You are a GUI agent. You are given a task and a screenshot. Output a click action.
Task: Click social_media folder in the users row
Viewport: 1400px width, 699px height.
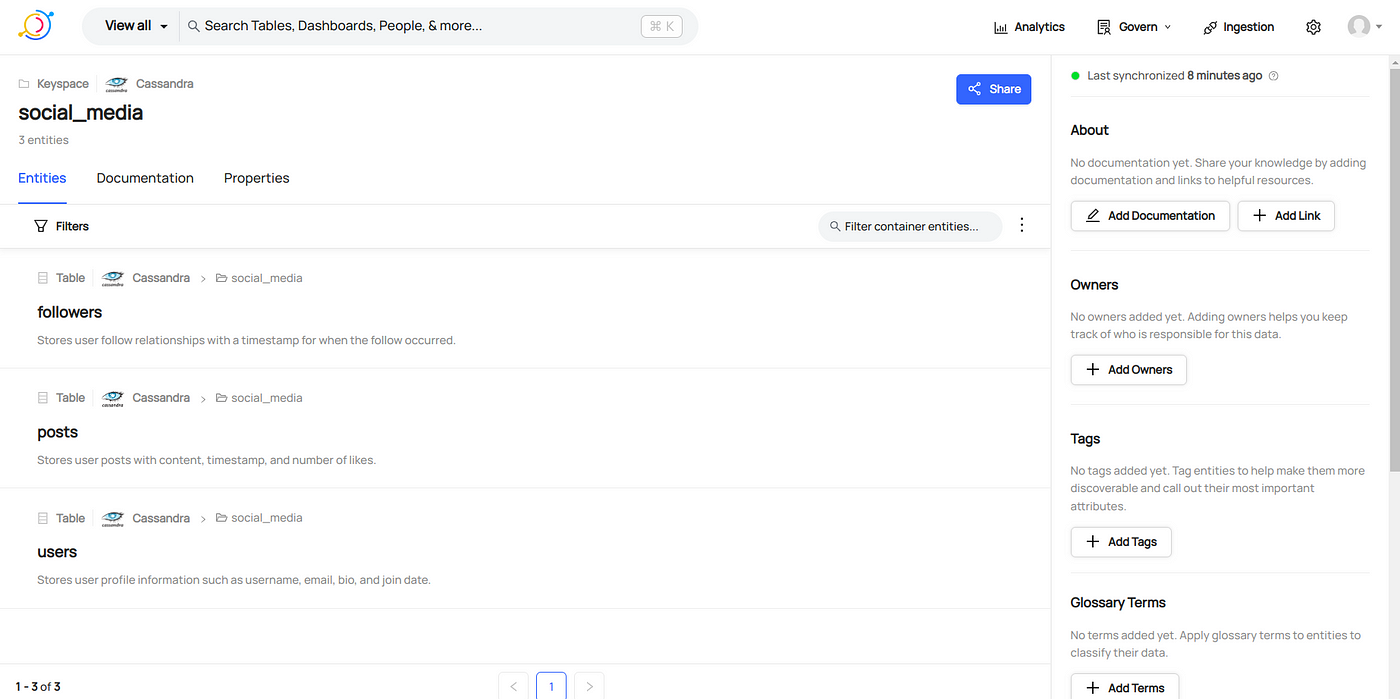[259, 518]
